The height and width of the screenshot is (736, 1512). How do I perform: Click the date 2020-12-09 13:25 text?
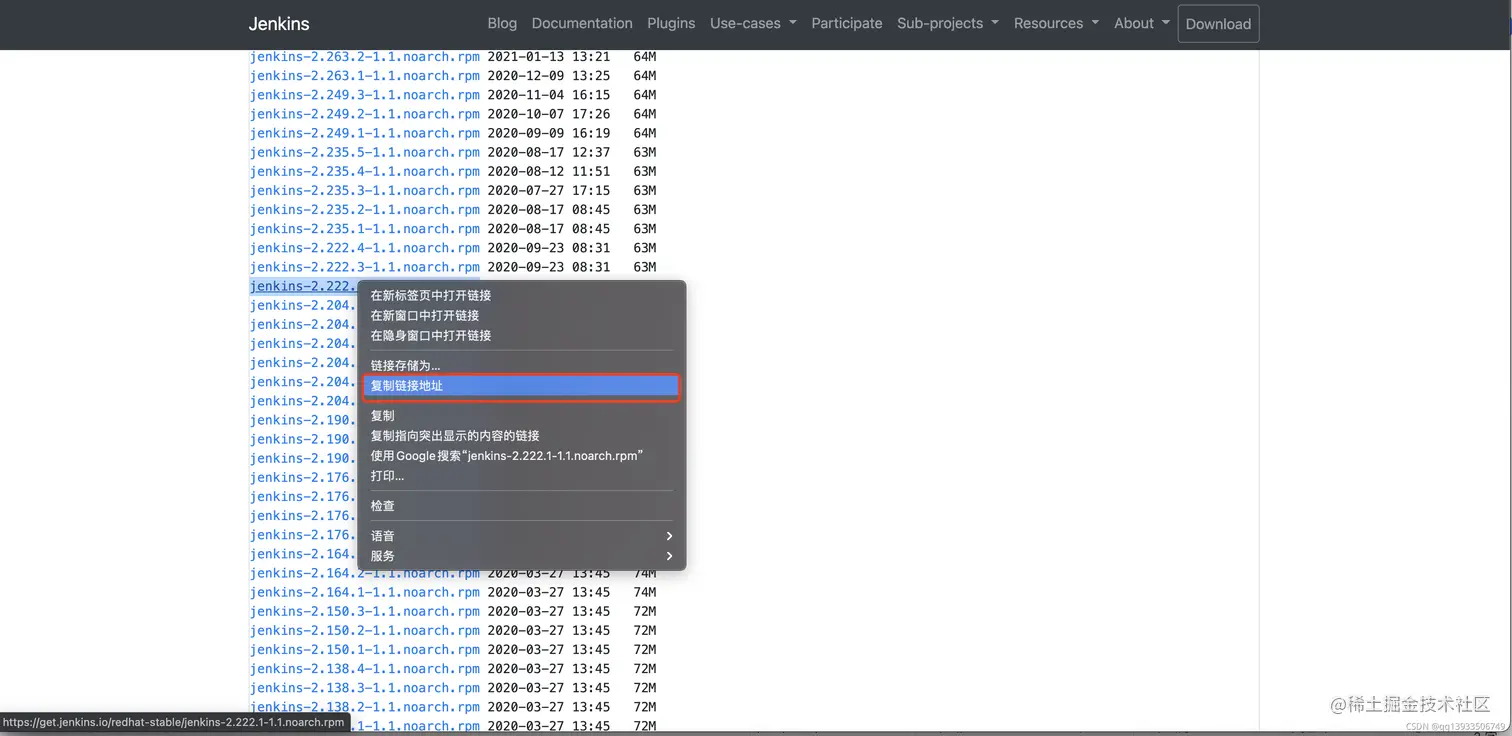point(549,76)
